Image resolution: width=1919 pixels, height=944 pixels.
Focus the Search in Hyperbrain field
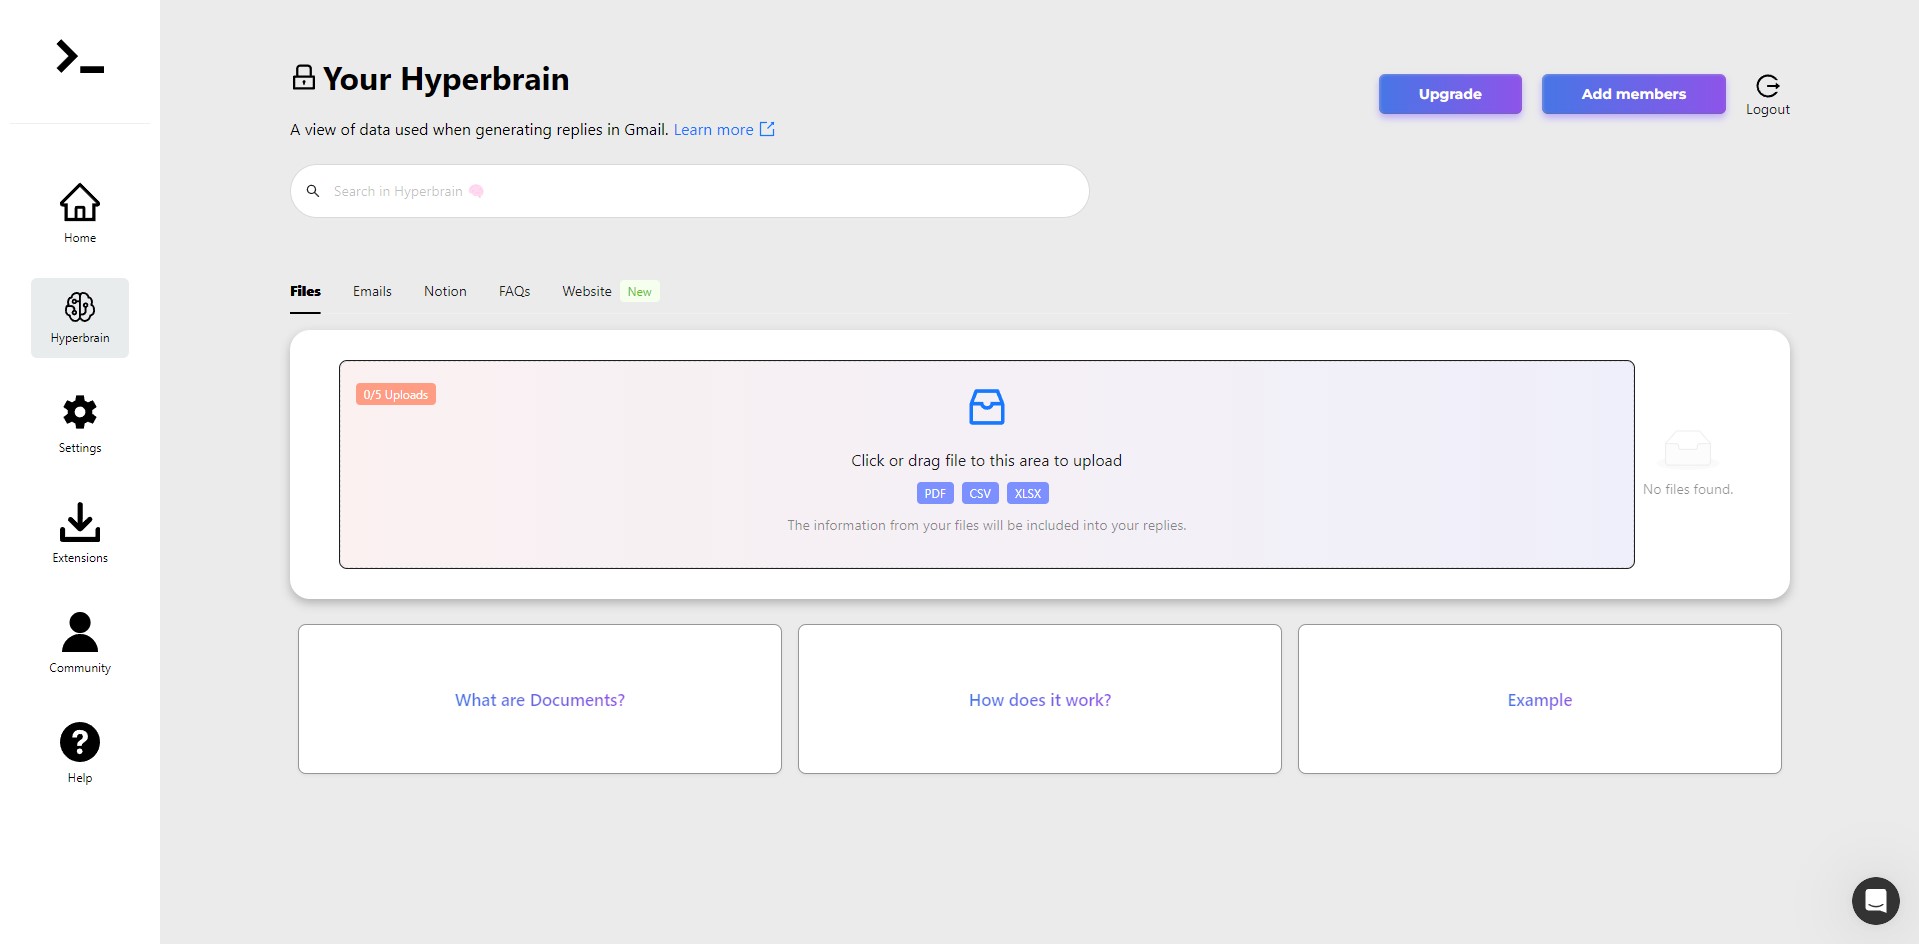(x=690, y=191)
